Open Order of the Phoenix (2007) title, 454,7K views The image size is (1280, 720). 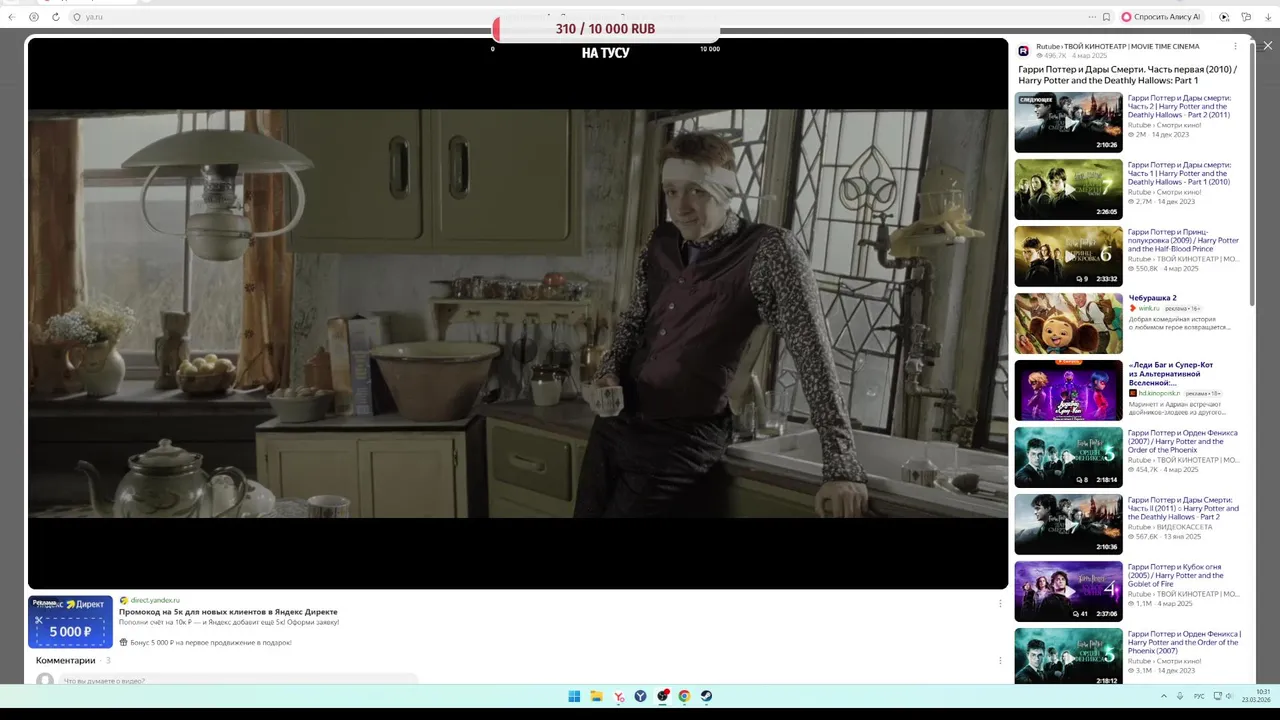click(1182, 441)
